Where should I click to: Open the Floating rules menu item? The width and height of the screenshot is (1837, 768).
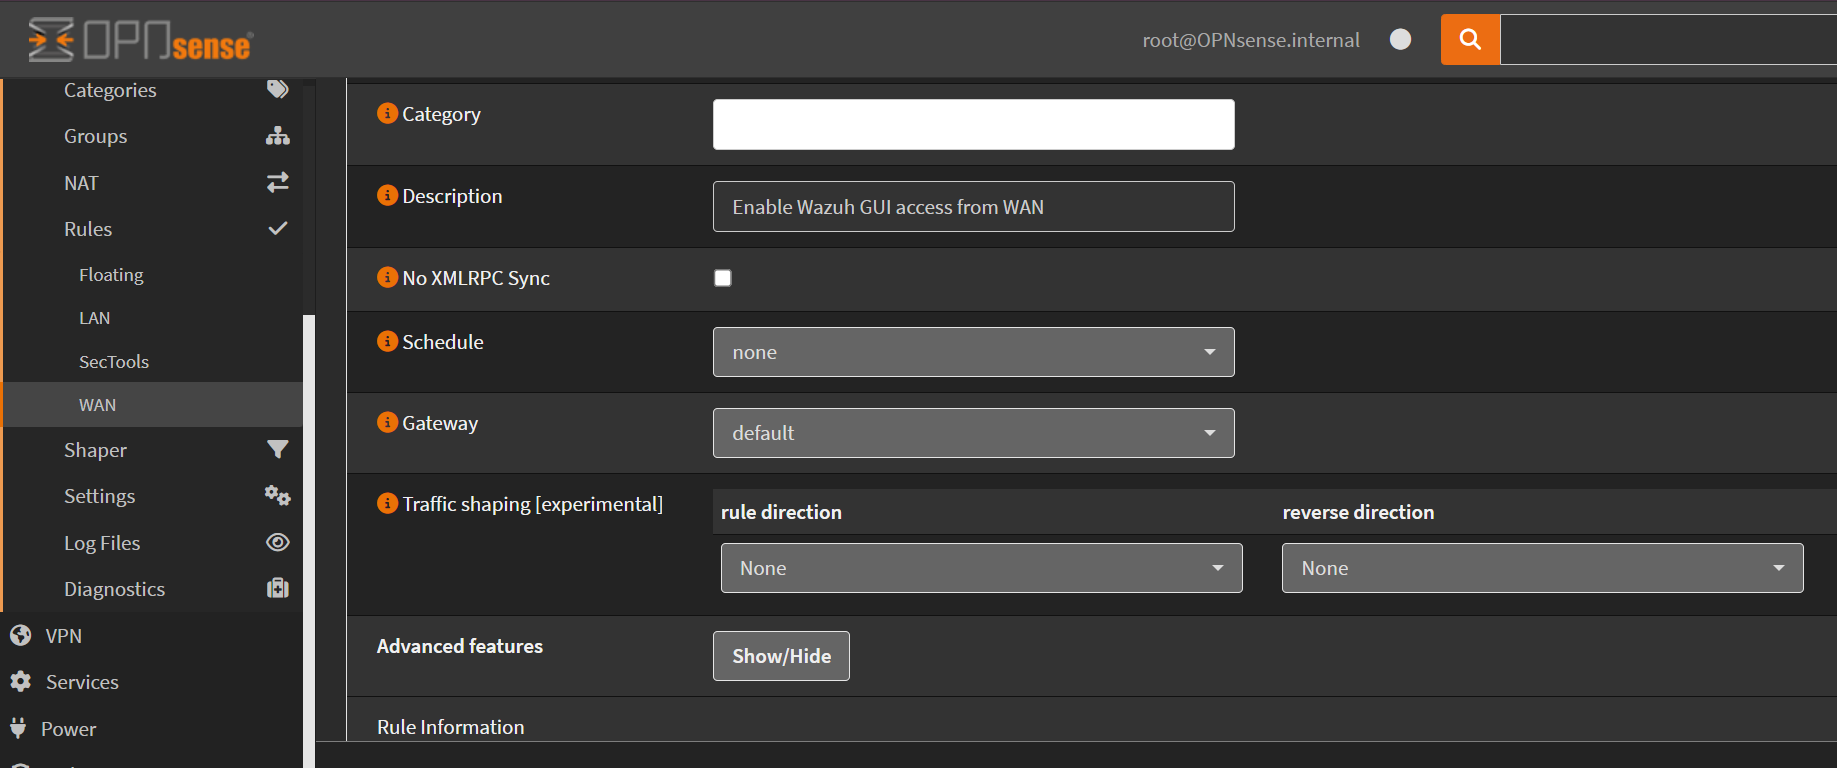click(111, 275)
